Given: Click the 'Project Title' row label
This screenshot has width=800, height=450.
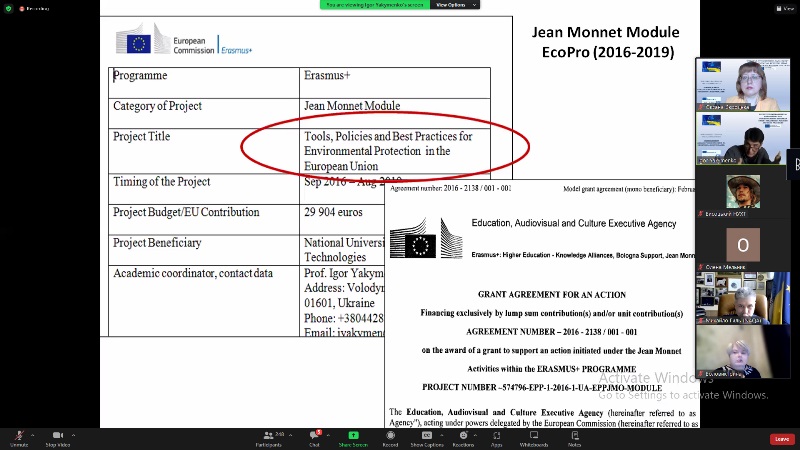Looking at the screenshot, I should 141,136.
